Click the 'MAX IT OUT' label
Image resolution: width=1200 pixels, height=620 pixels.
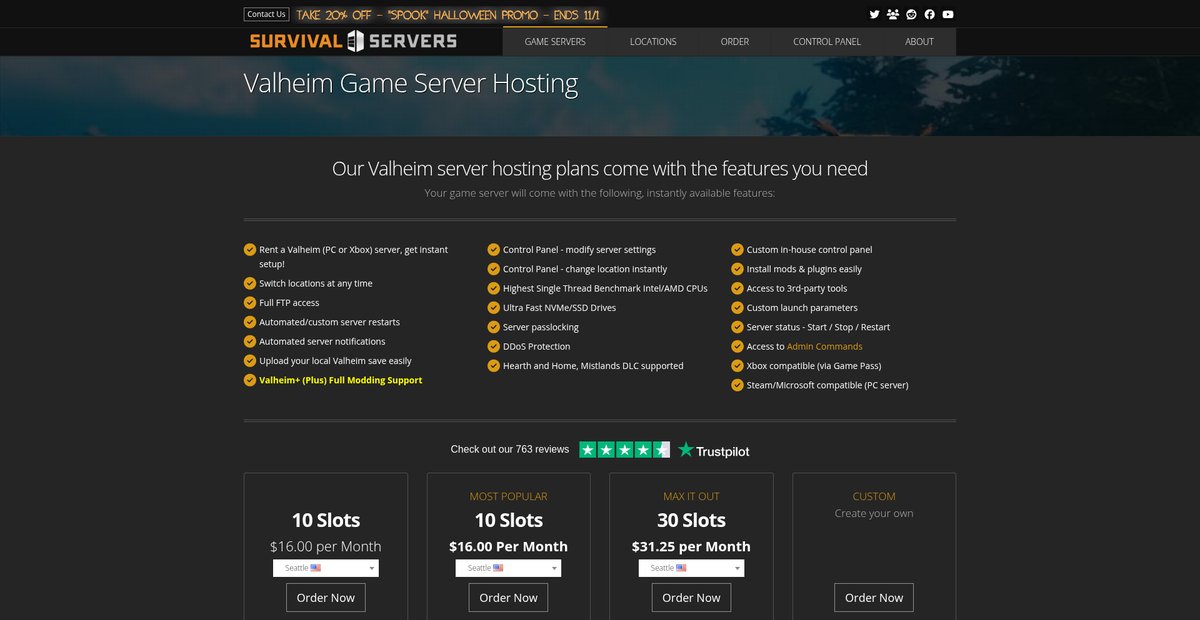click(x=691, y=496)
